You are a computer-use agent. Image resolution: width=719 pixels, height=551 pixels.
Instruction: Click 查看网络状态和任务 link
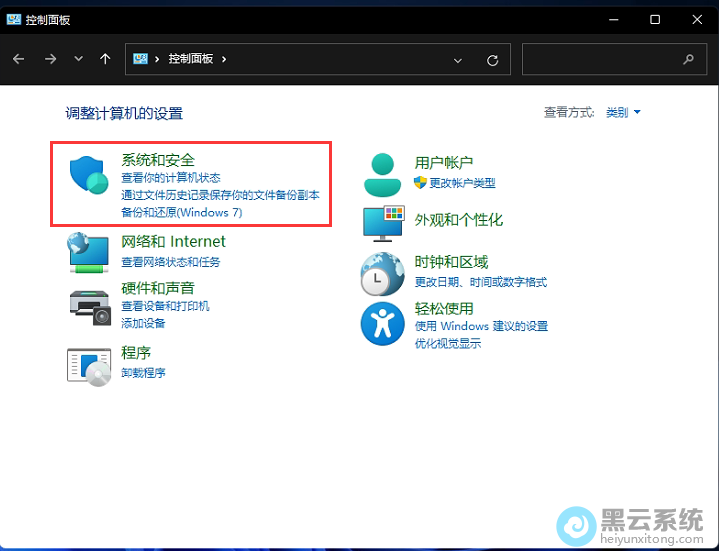(x=170, y=262)
